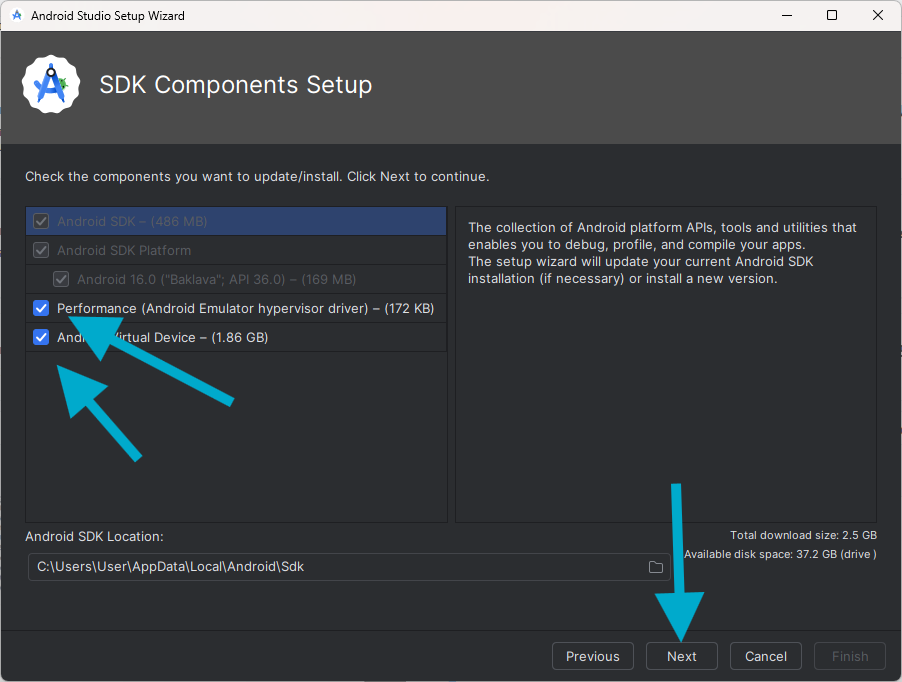
Task: Maximize the Setup Wizard window
Action: pyautogui.click(x=832, y=16)
